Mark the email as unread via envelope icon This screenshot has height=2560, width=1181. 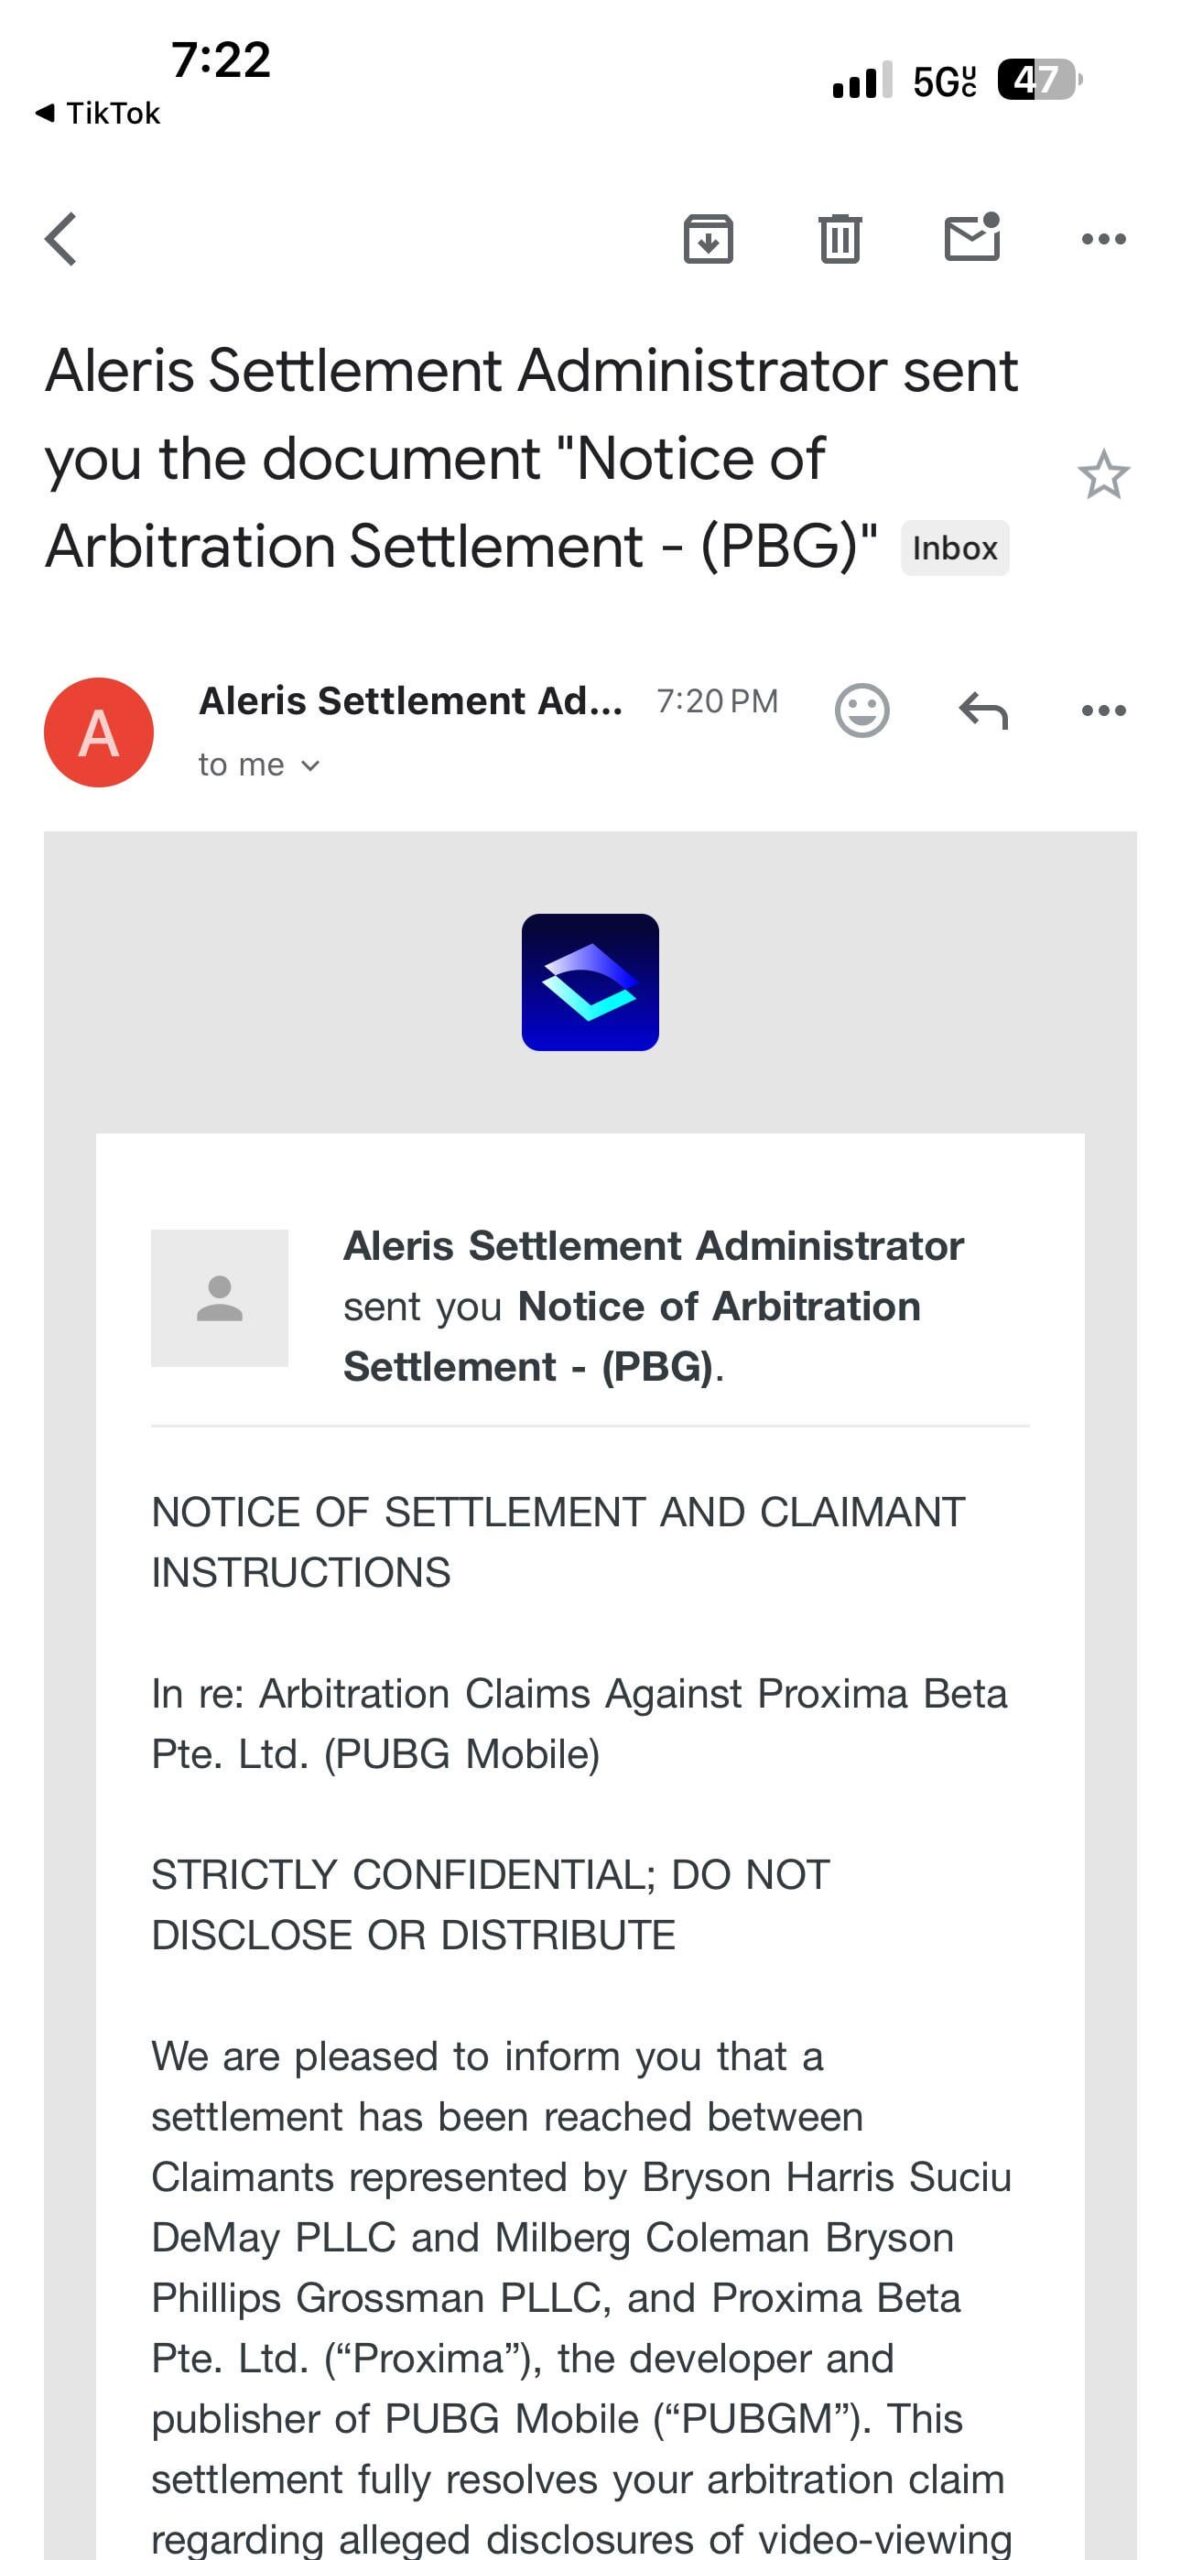coord(973,237)
